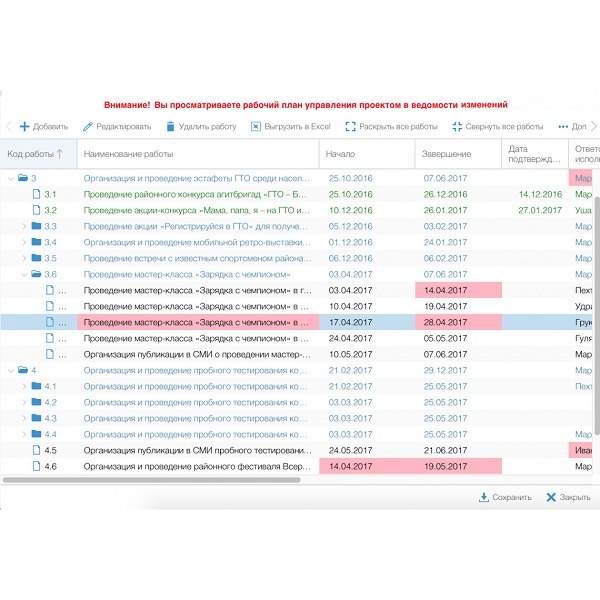The image size is (600, 600).
Task: Click the Добавить button label
Action: [x=50, y=127]
